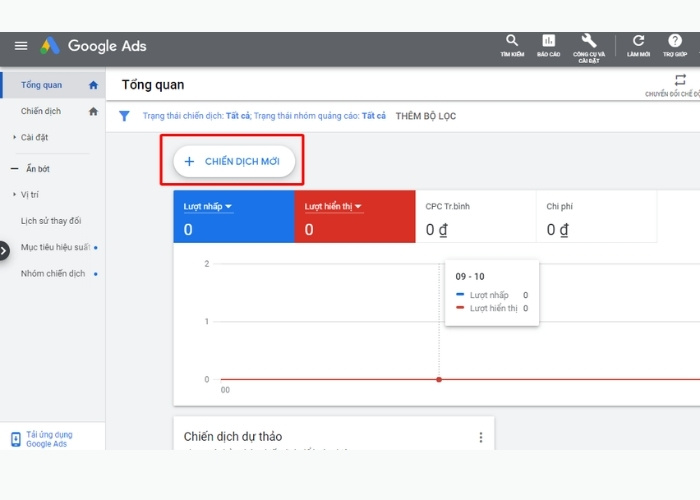The height and width of the screenshot is (500, 700).
Task: Open draft campaigns three-dot menu
Action: (x=480, y=437)
